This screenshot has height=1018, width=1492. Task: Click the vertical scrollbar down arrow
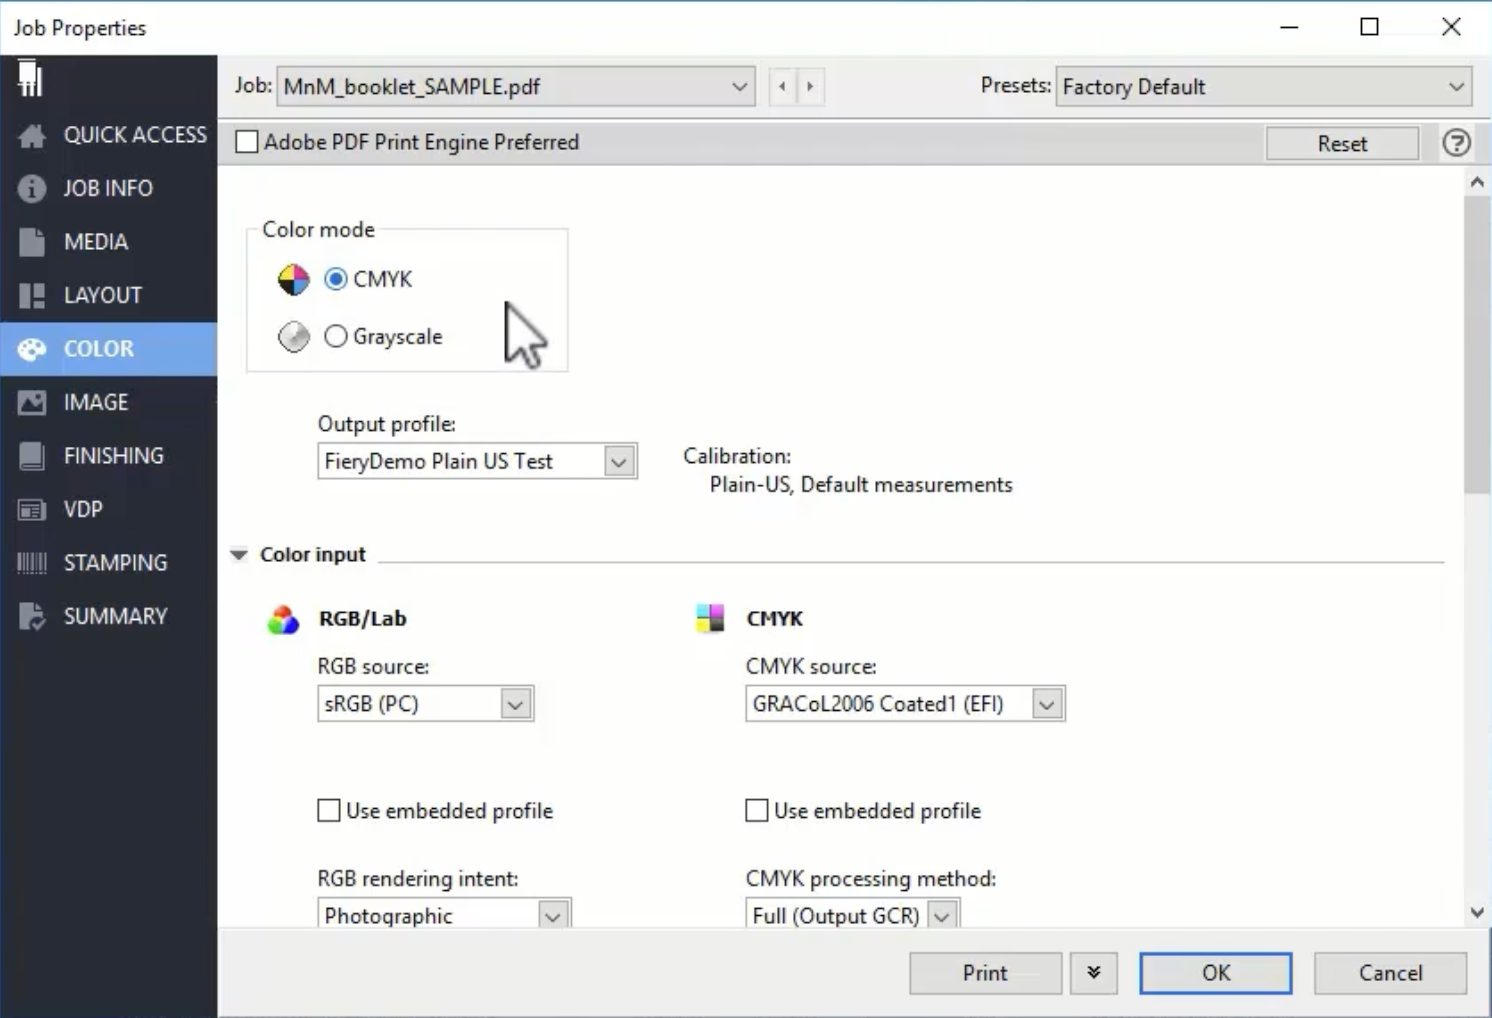(1477, 912)
